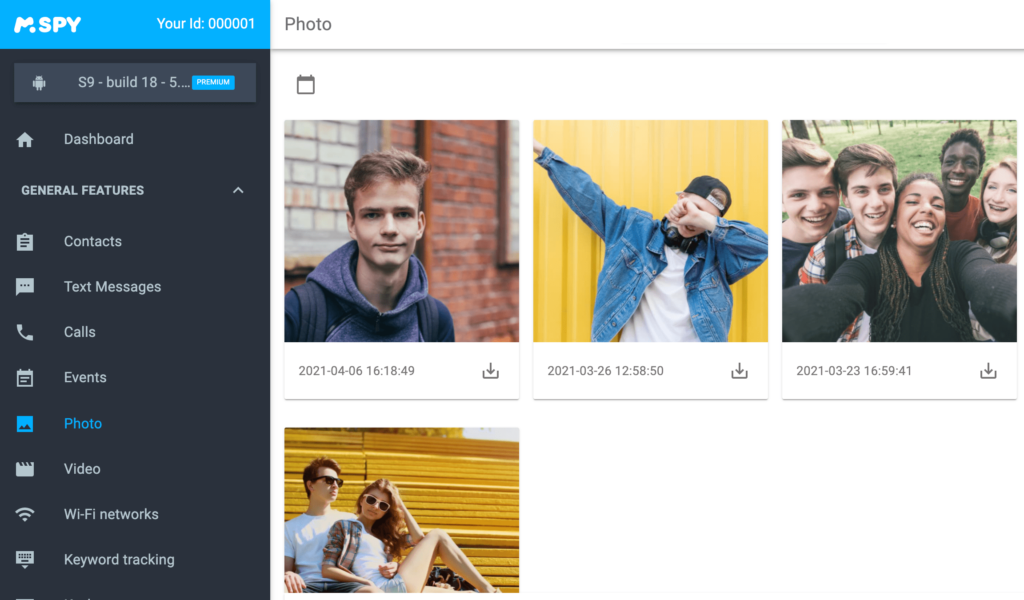Click the mSpy logo
This screenshot has width=1024, height=600.
coord(48,25)
